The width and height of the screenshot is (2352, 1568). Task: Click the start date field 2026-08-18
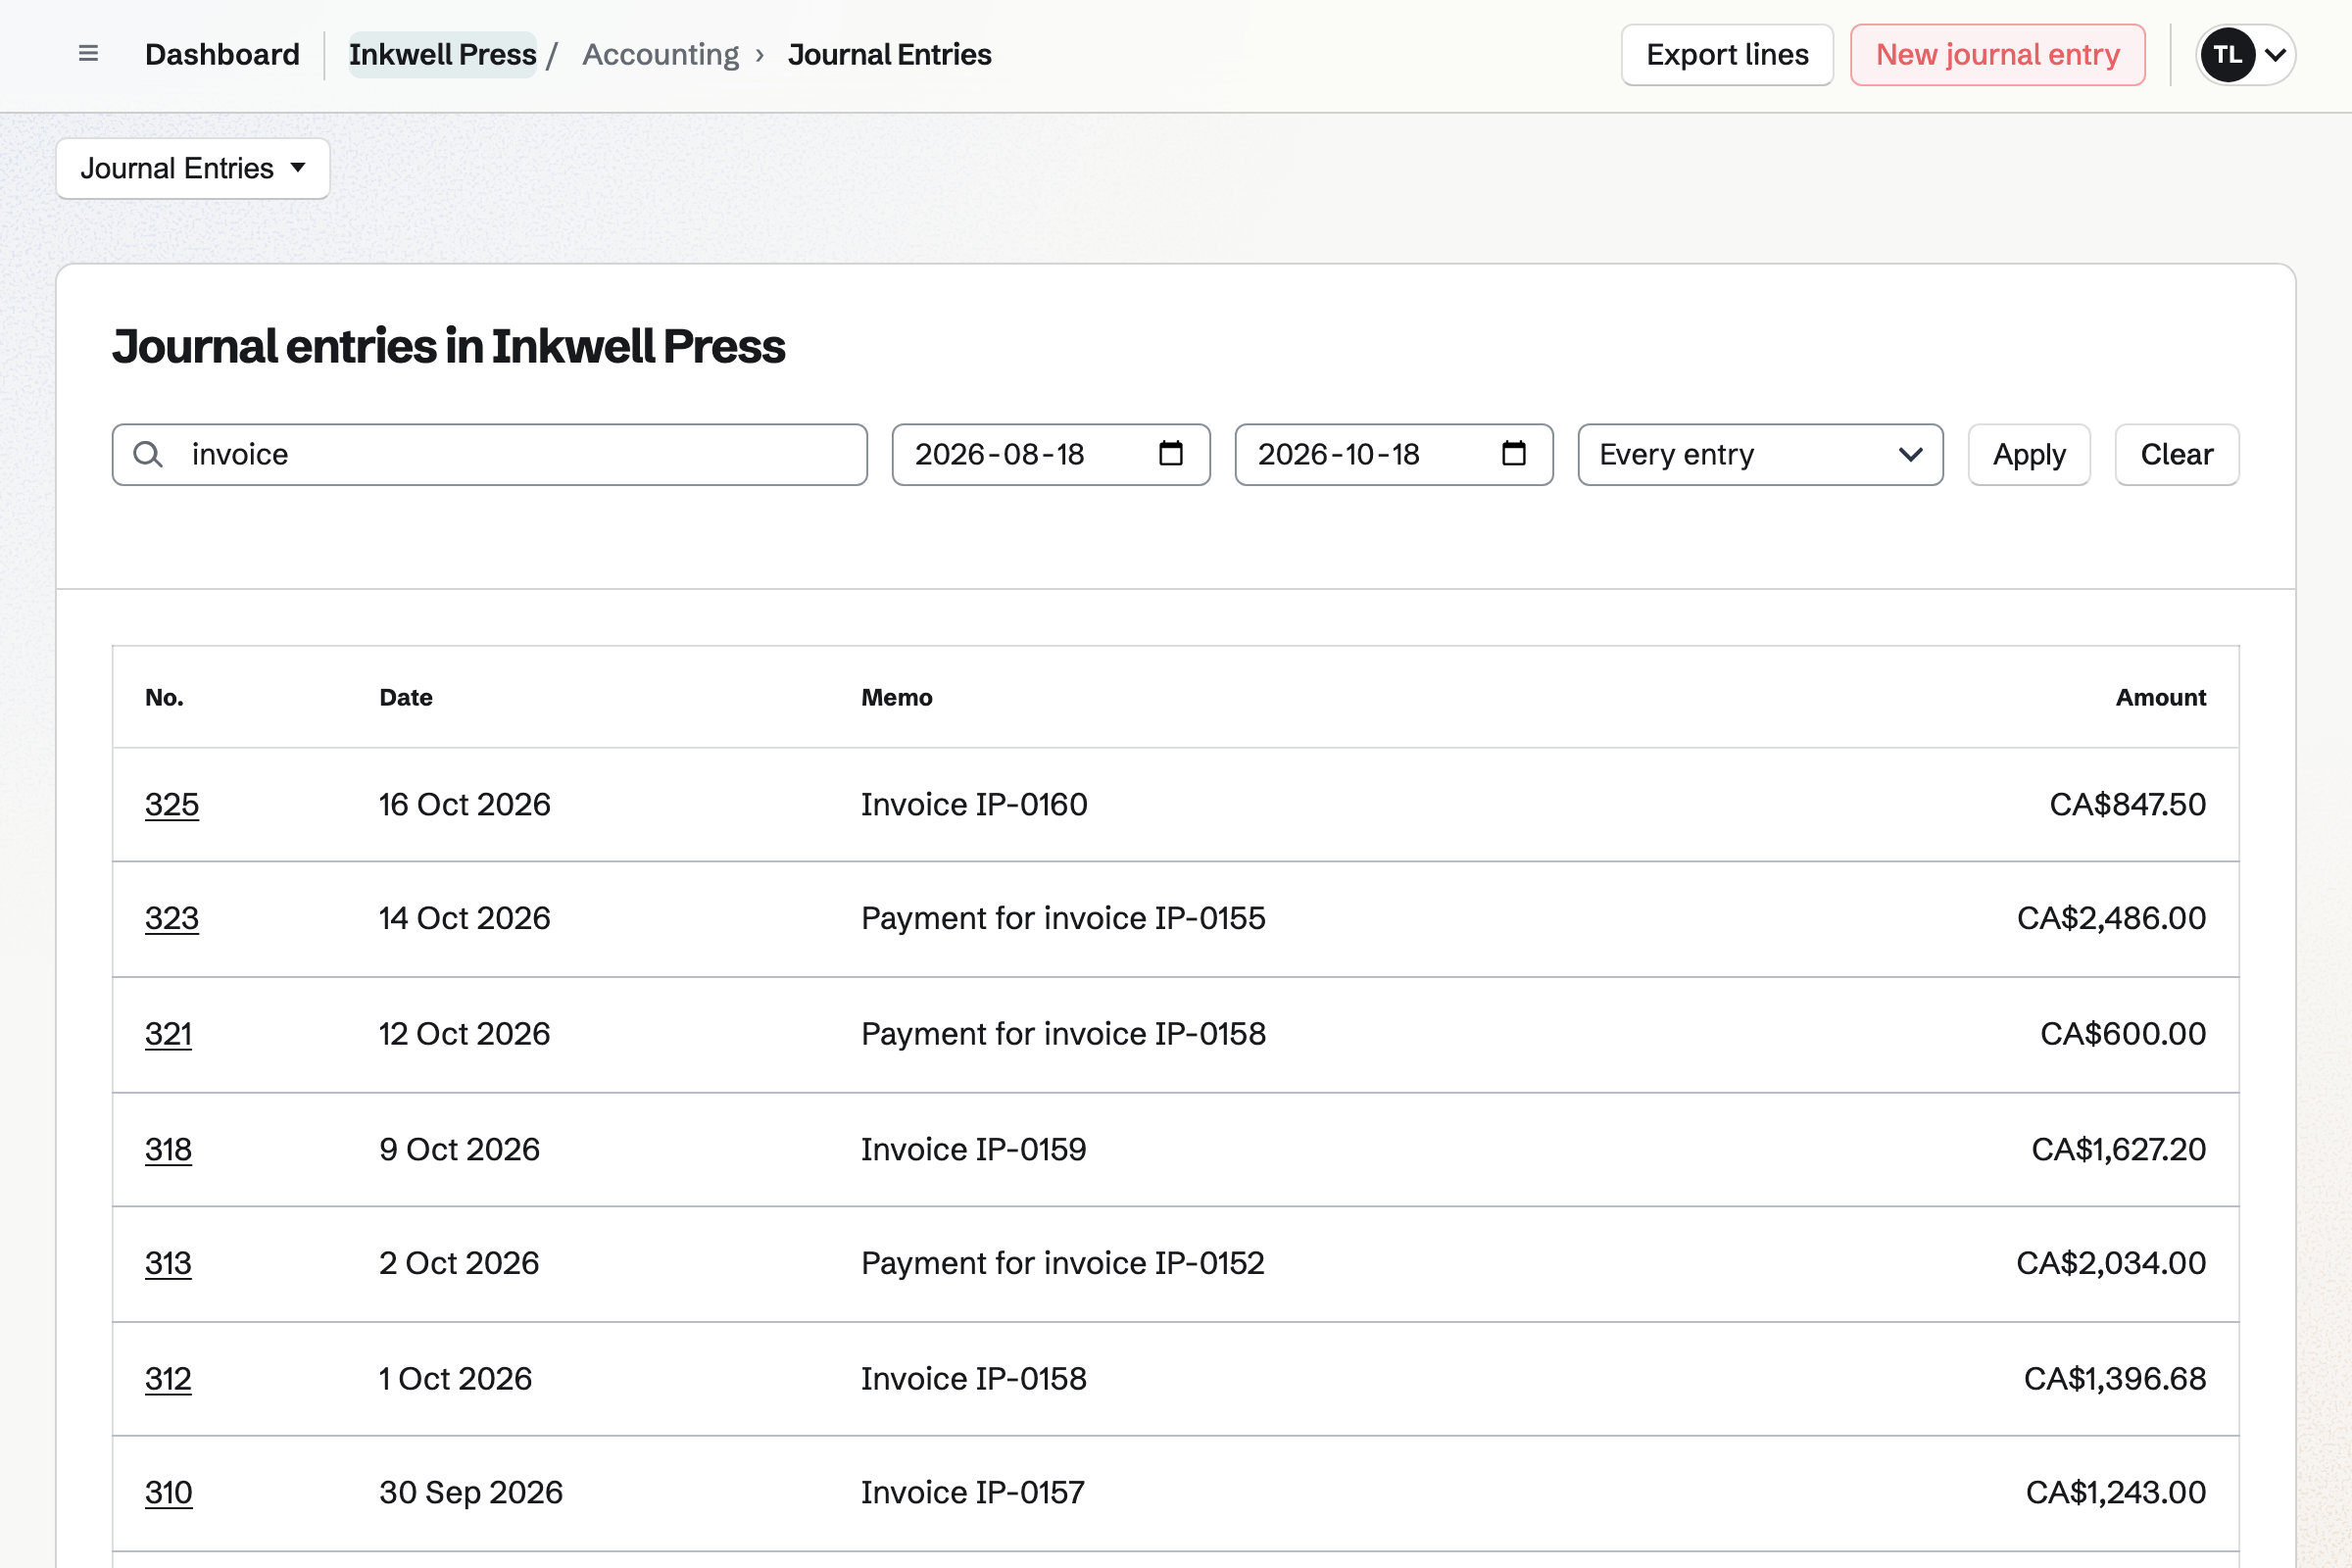coord(1051,455)
